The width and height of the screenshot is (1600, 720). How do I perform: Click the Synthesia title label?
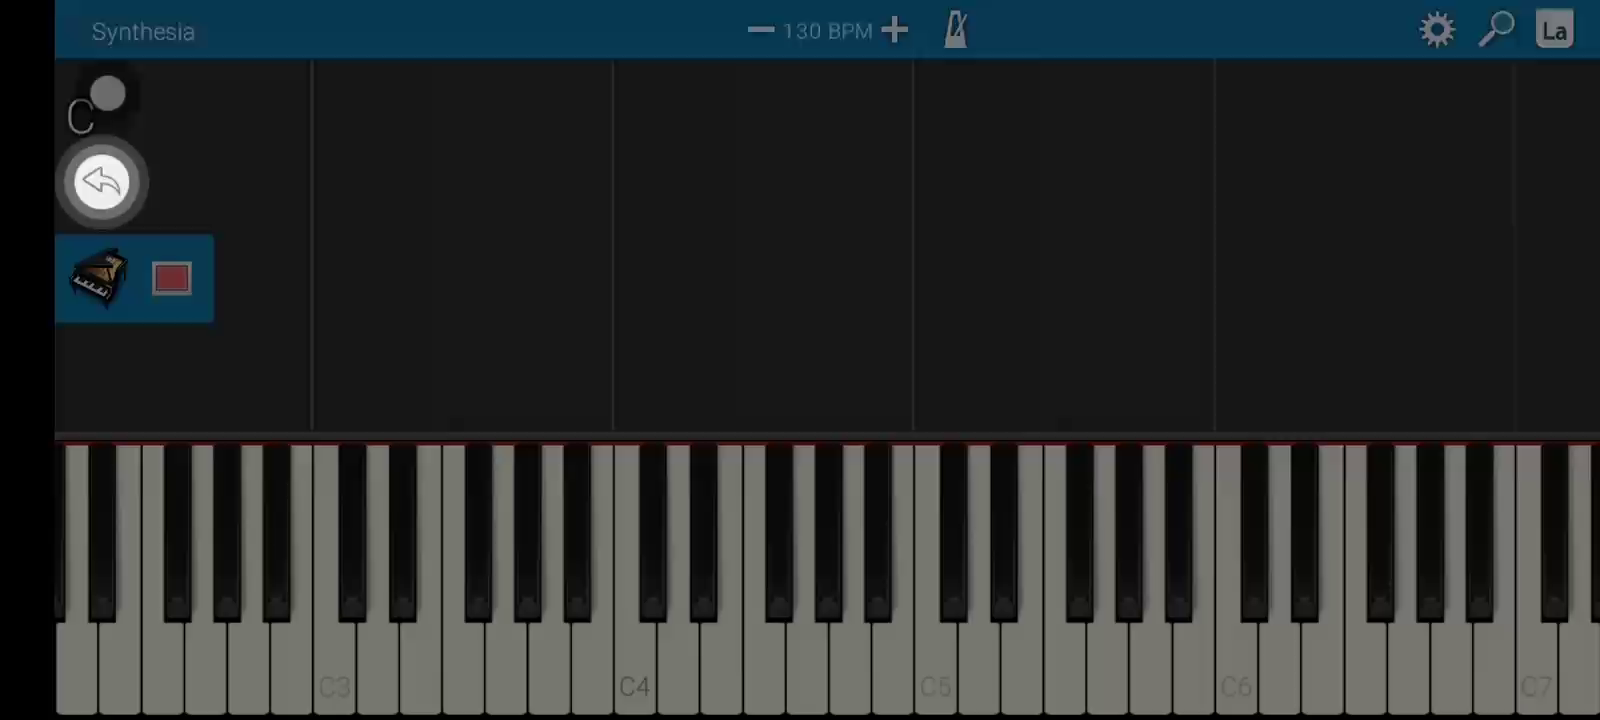pyautogui.click(x=143, y=32)
